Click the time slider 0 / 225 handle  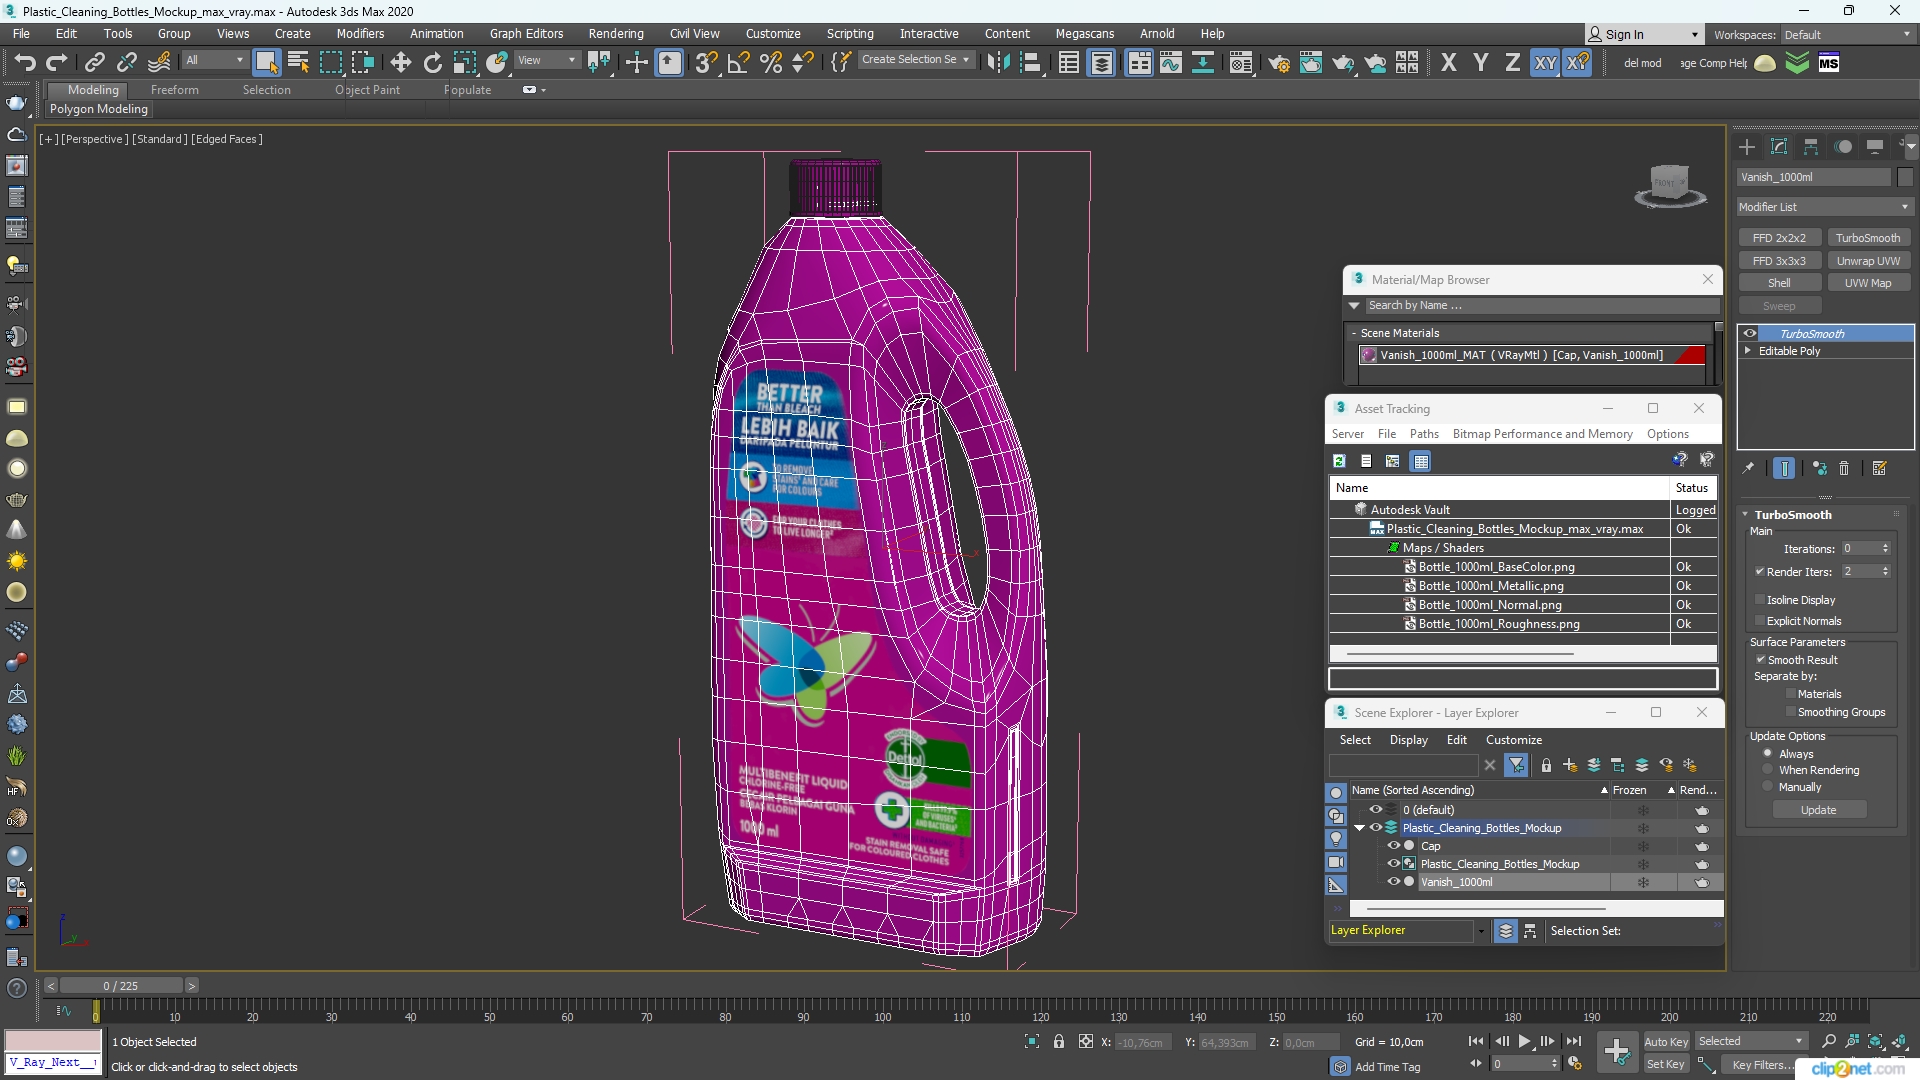120,986
